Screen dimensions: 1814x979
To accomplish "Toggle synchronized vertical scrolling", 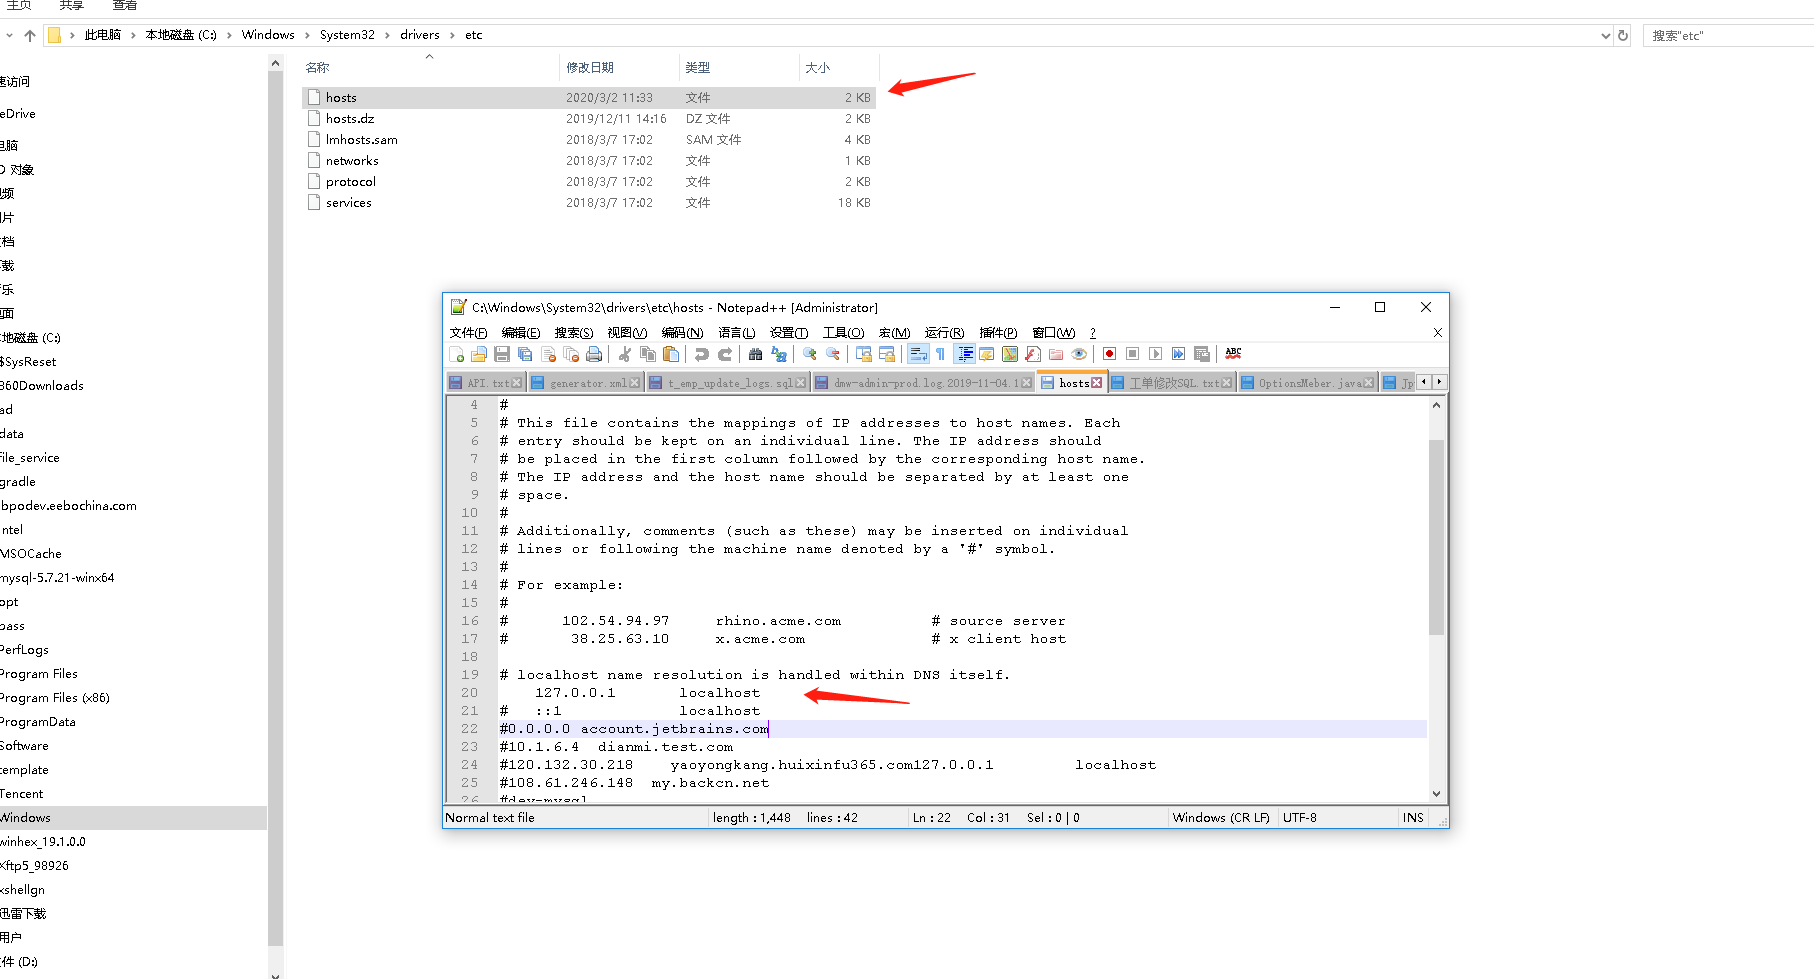I will [x=863, y=354].
